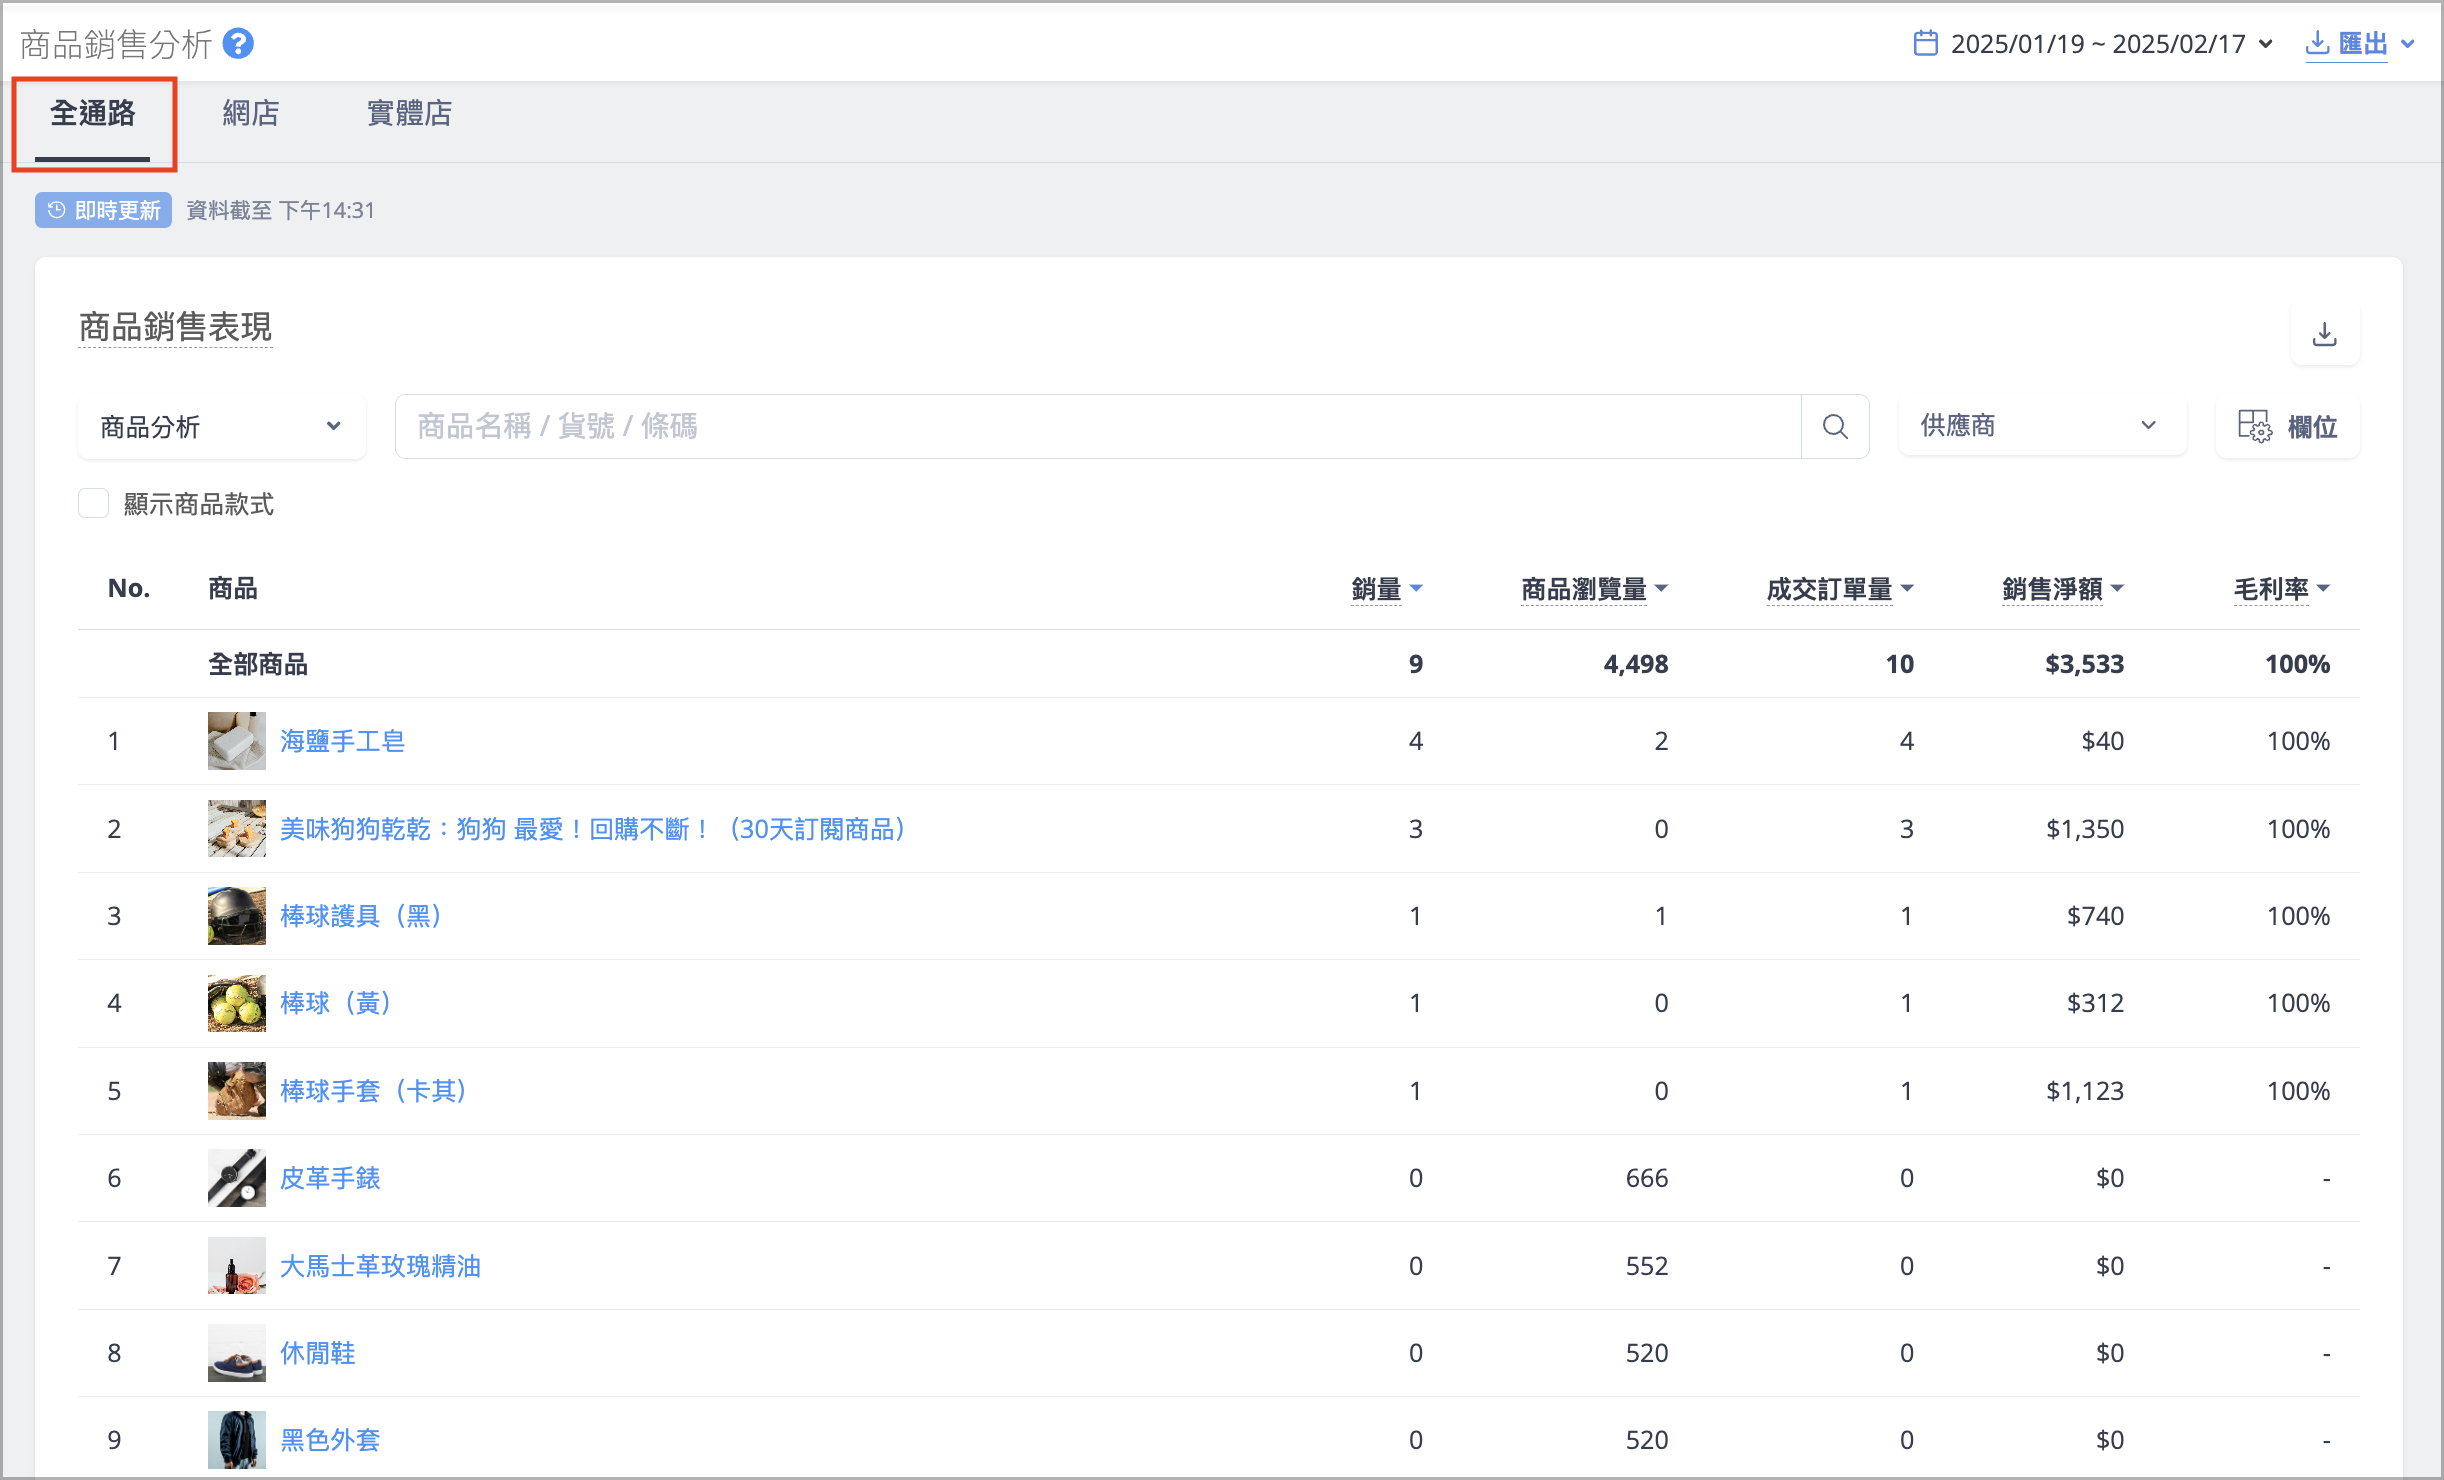
Task: Click the 皮革手錶 watch thumbnail
Action: coord(236,1178)
